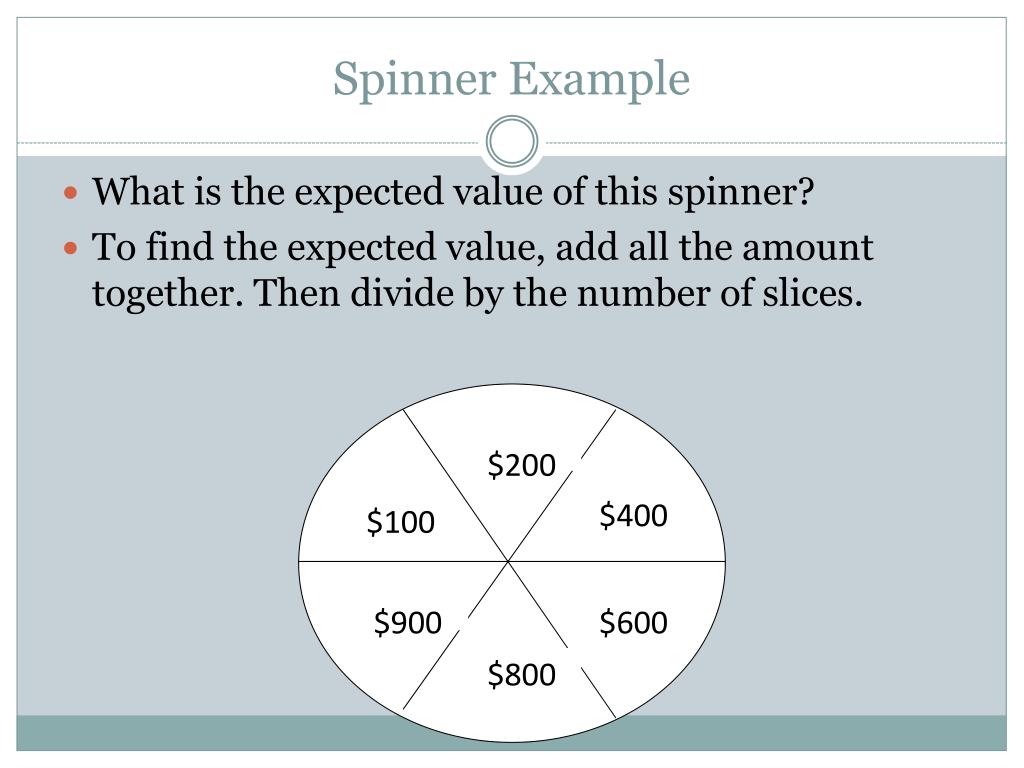The width and height of the screenshot is (1024, 768).
Task: Click the Spinner Example title
Action: [x=511, y=80]
